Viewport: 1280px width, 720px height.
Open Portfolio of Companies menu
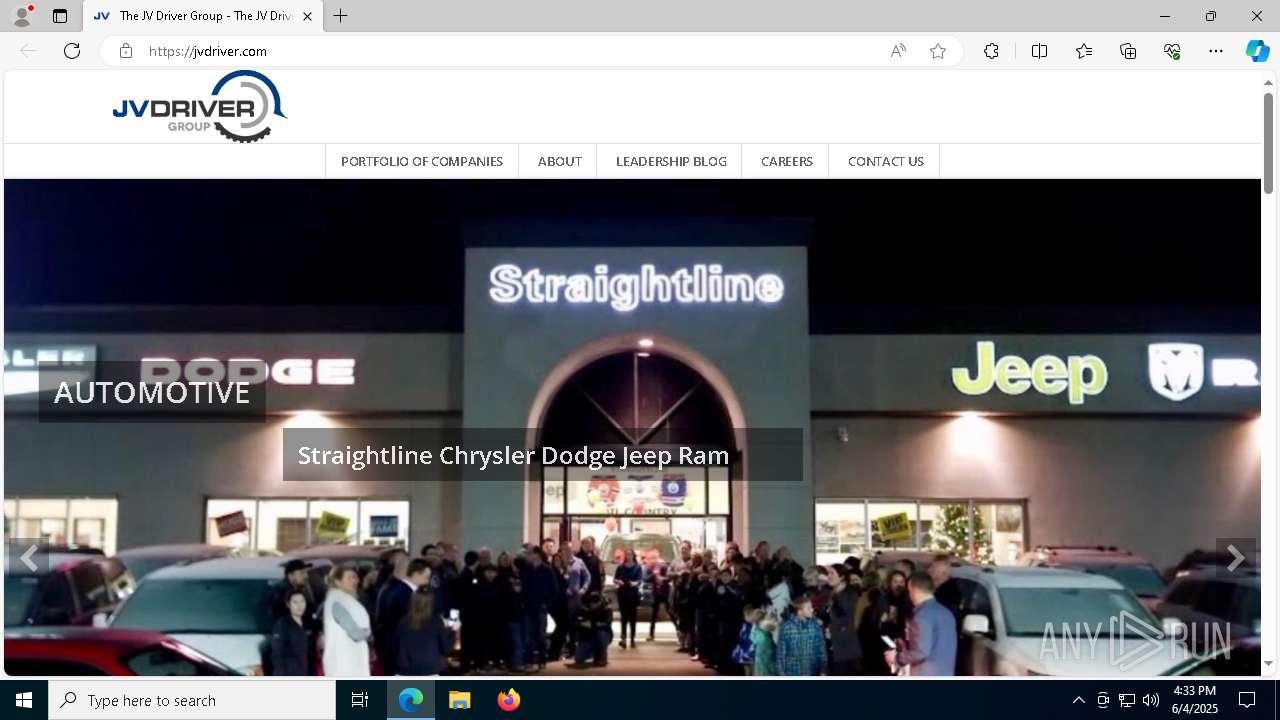point(422,161)
